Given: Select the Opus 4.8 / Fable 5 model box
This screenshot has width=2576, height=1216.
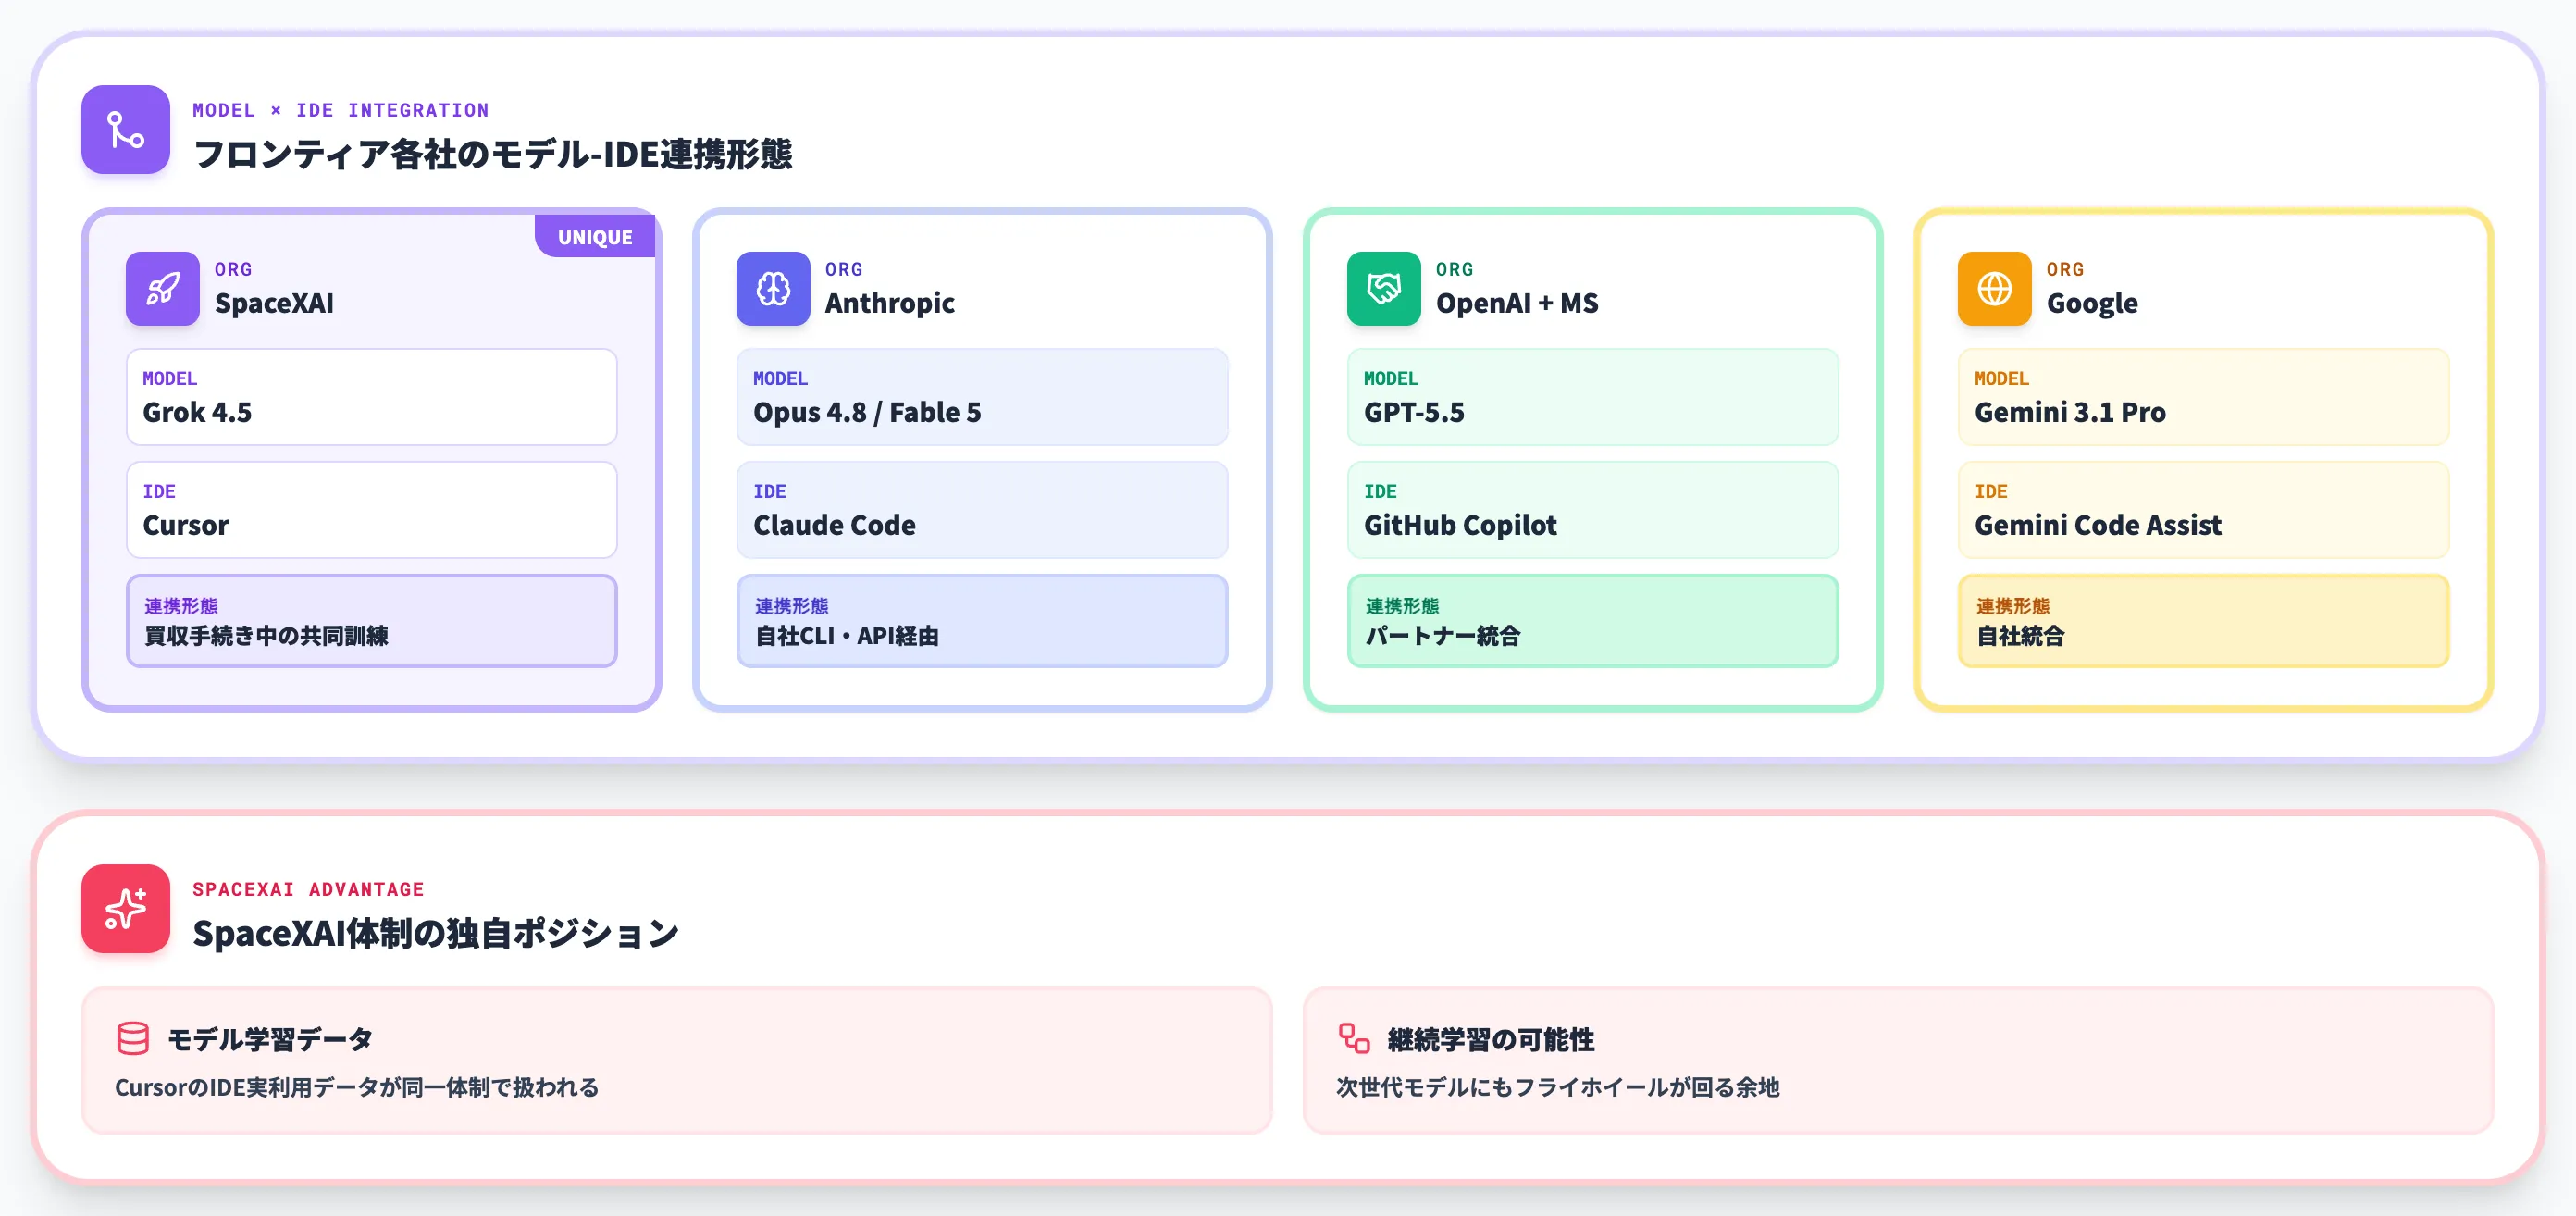Looking at the screenshot, I should pos(982,397).
